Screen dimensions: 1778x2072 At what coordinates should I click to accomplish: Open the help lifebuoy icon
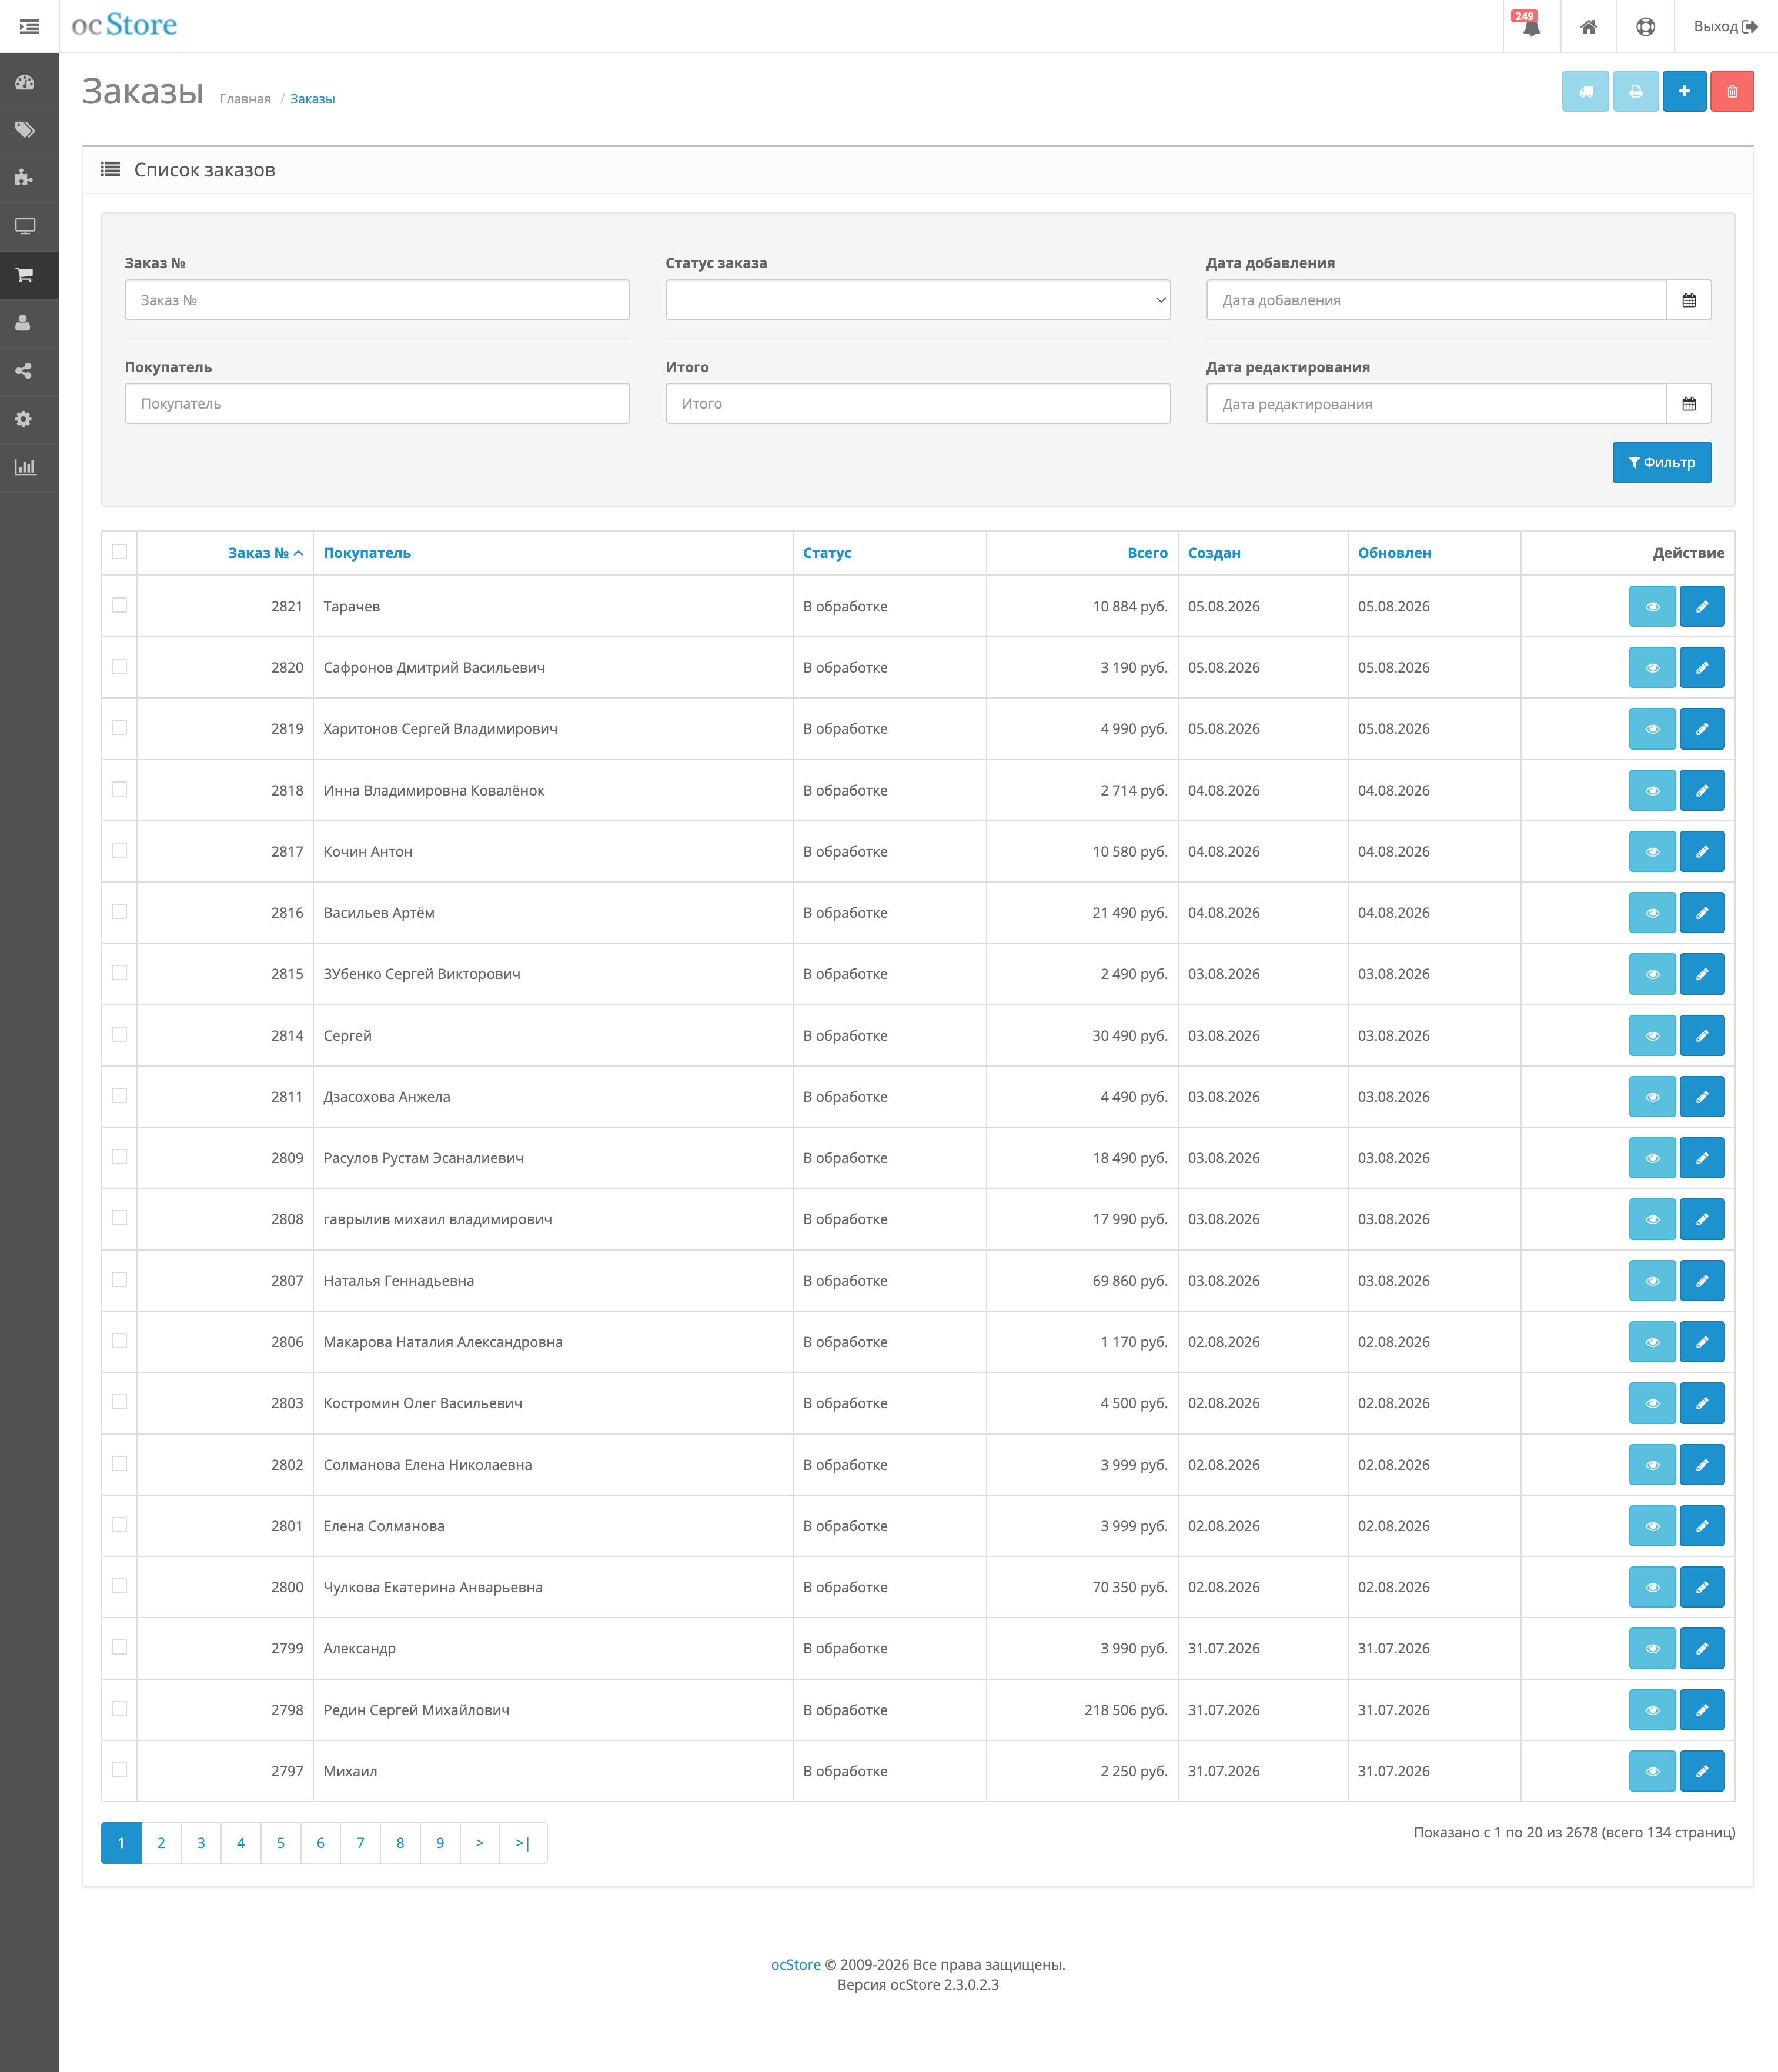pos(1645,26)
